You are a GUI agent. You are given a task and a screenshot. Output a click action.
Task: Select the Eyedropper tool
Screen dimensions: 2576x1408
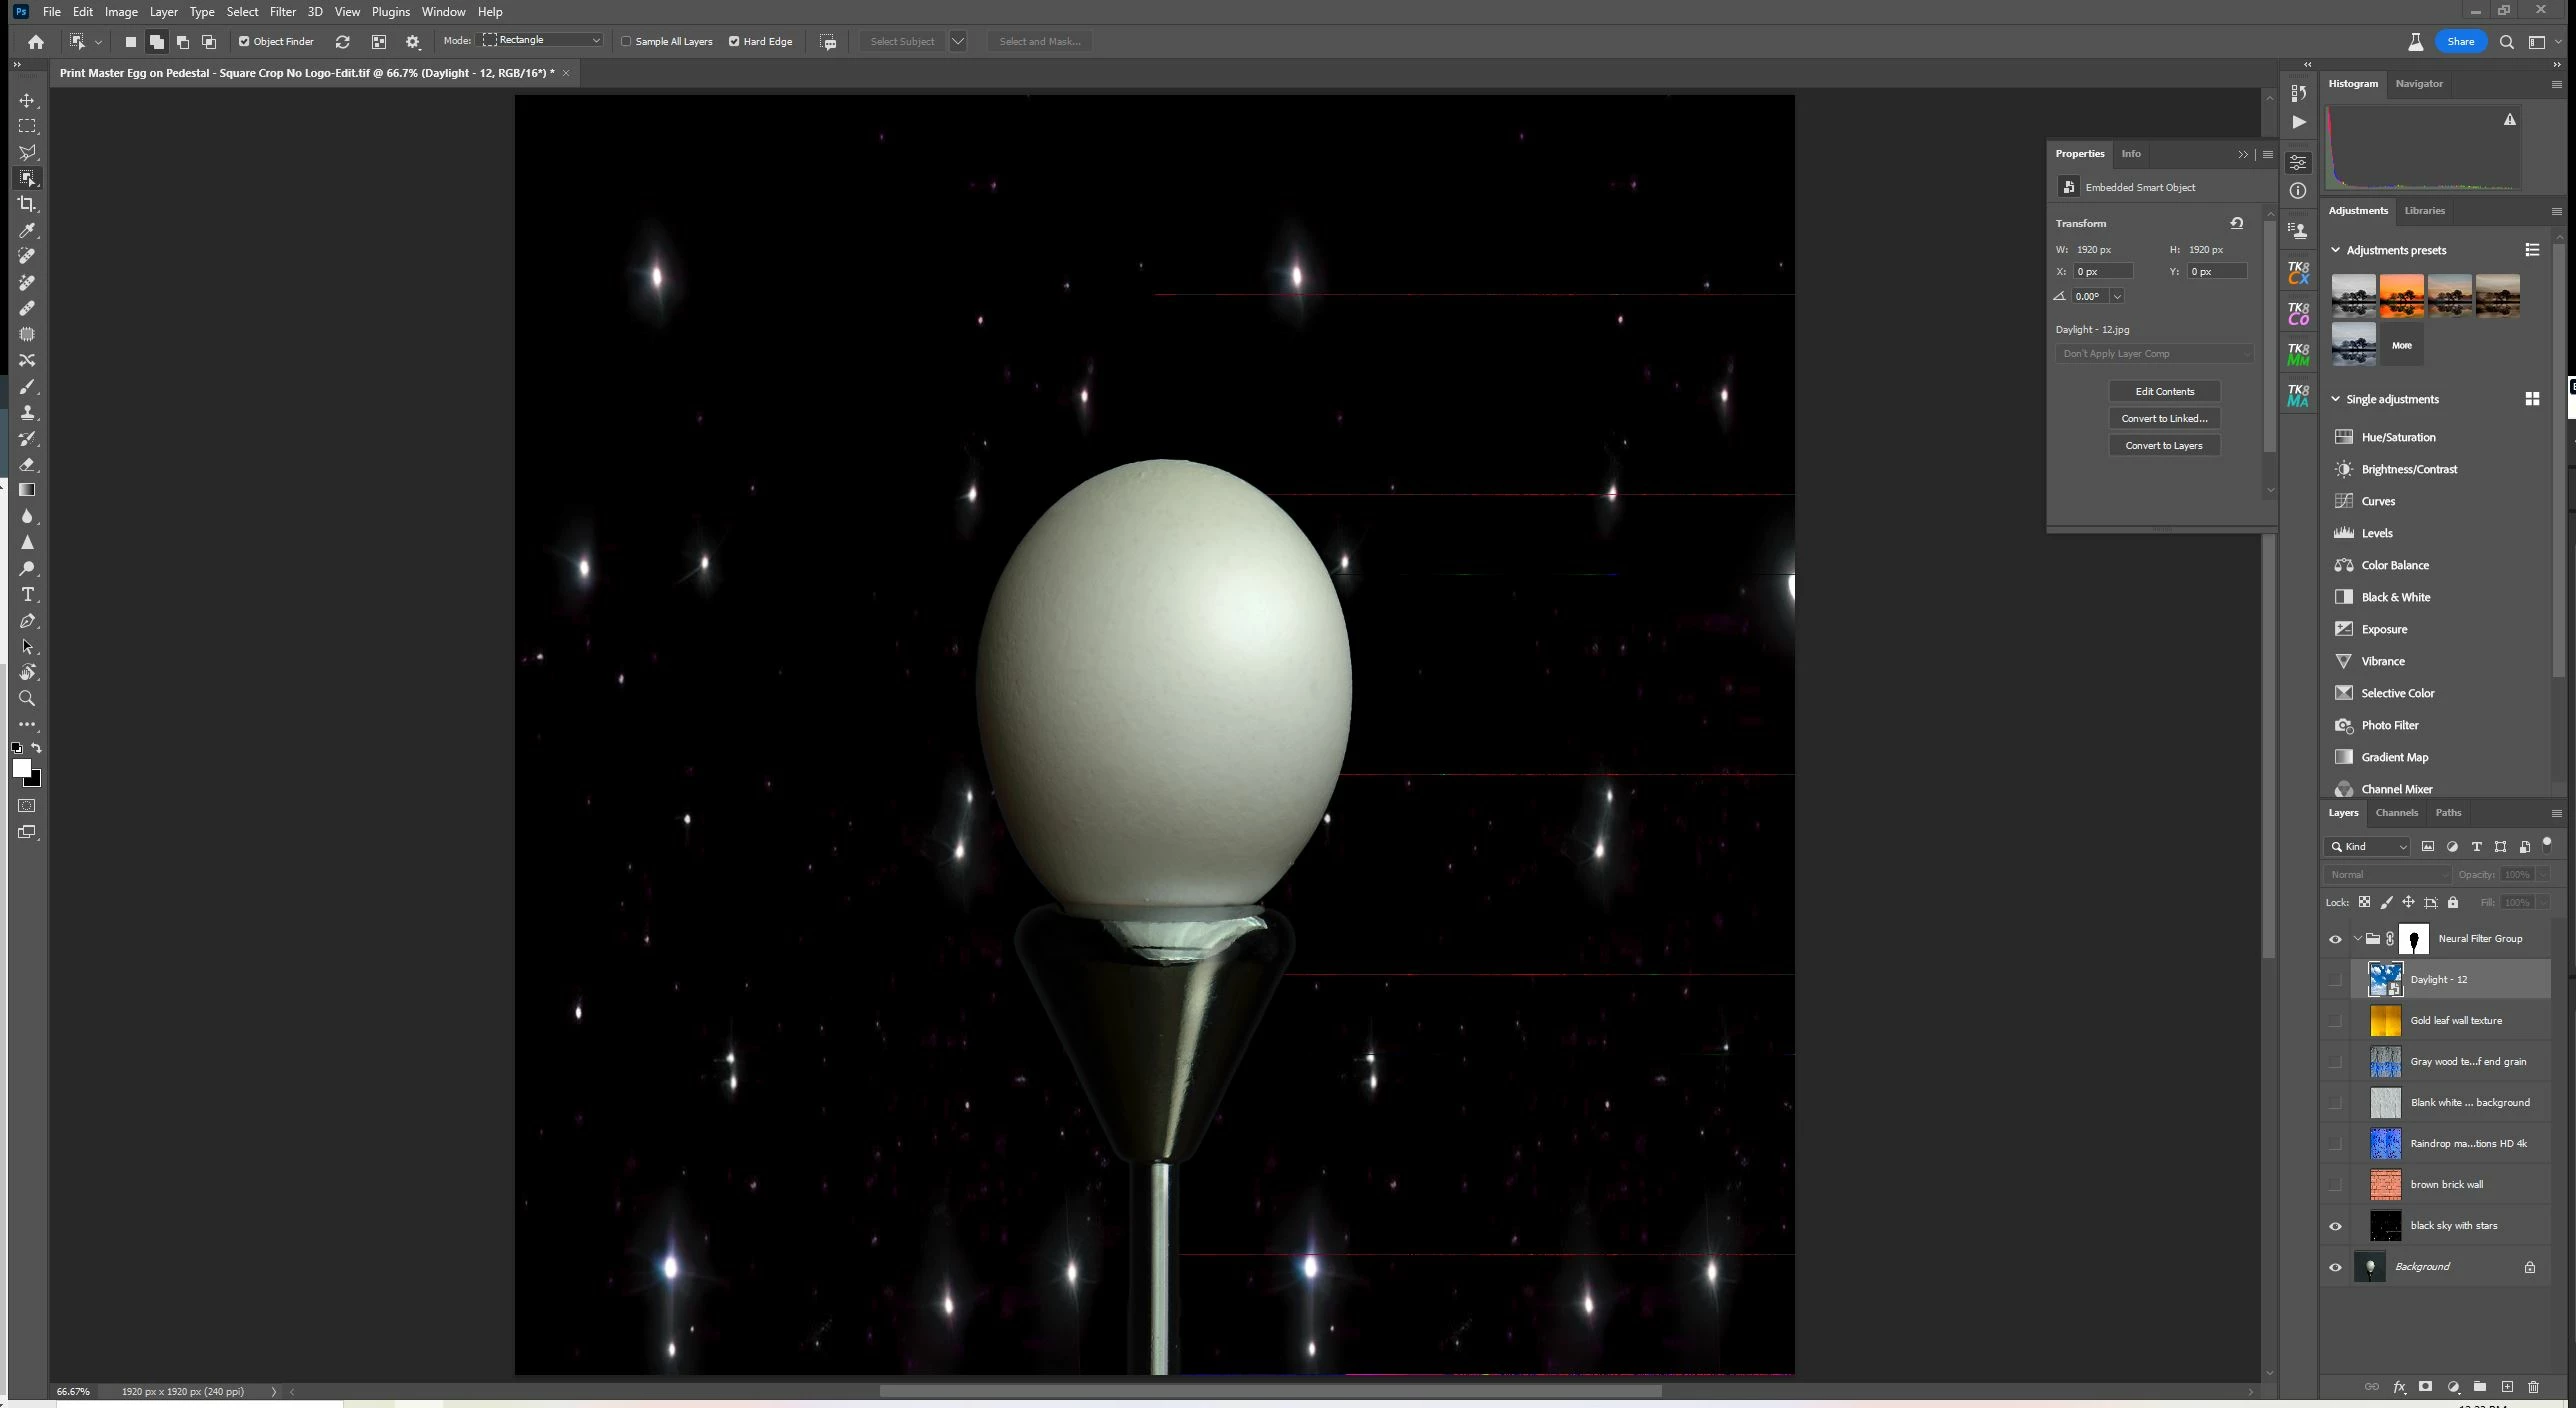click(x=27, y=230)
